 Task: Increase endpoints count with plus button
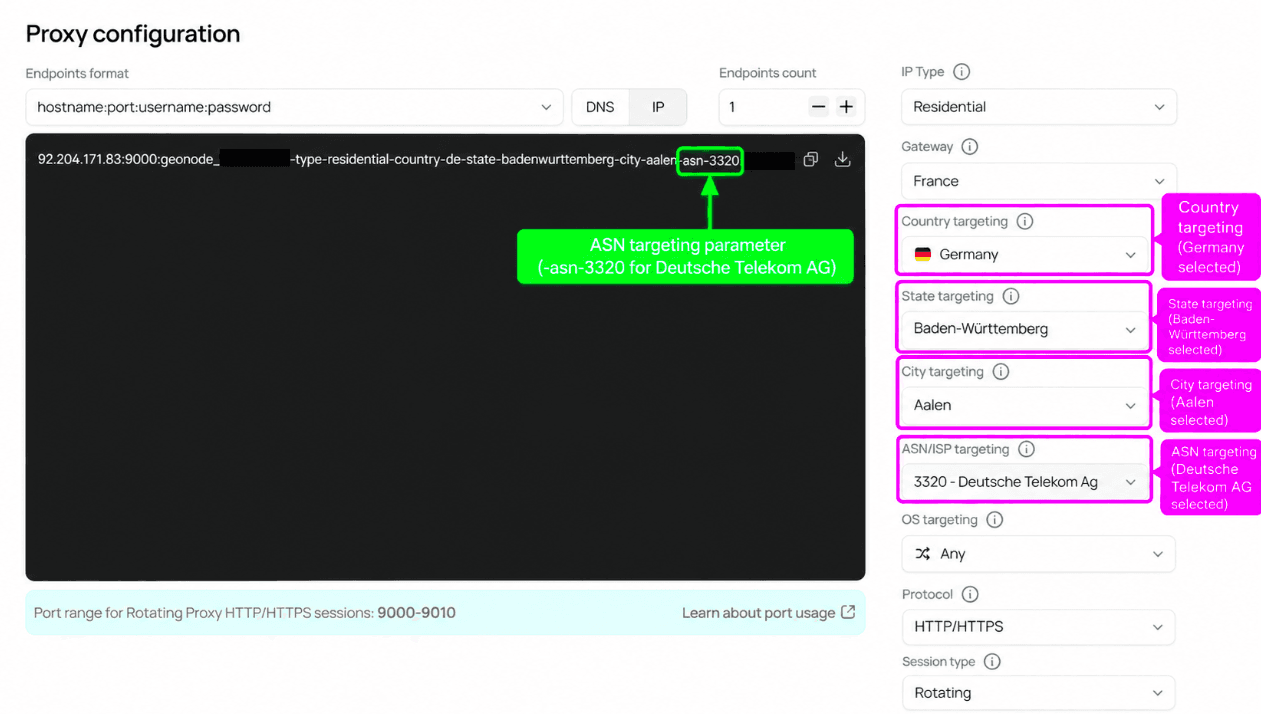click(846, 107)
